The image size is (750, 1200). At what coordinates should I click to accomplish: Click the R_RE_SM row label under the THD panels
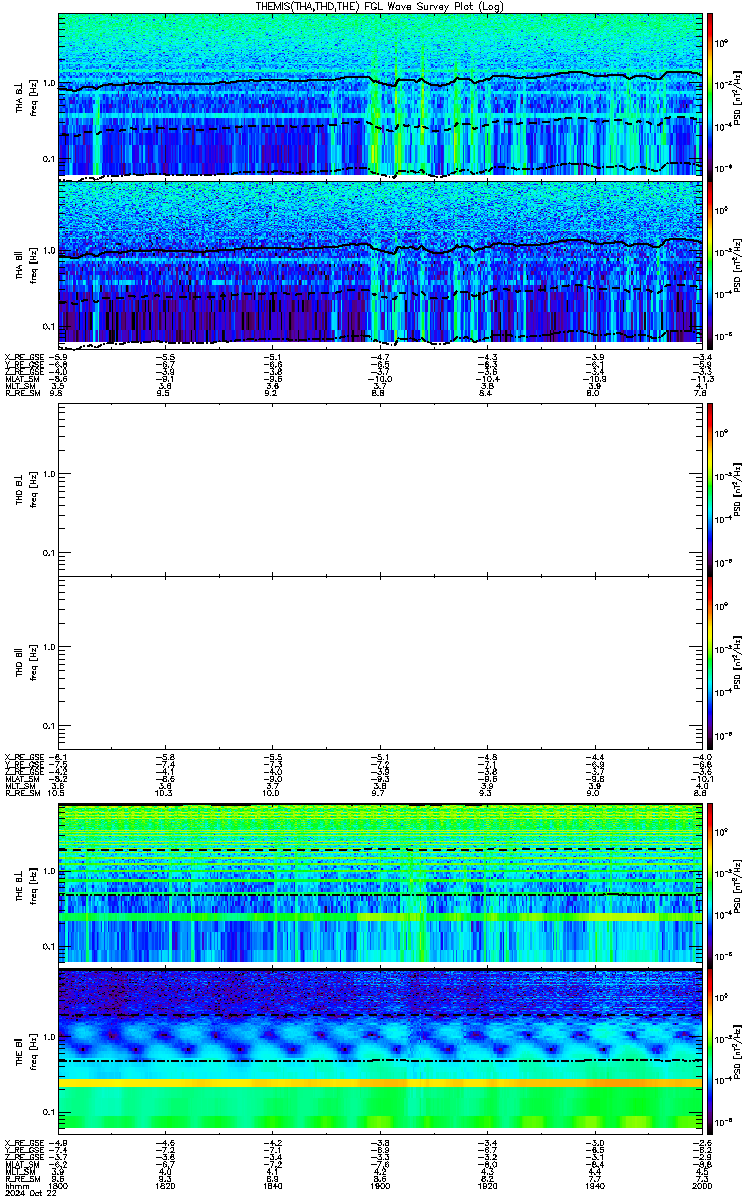coord(22,792)
